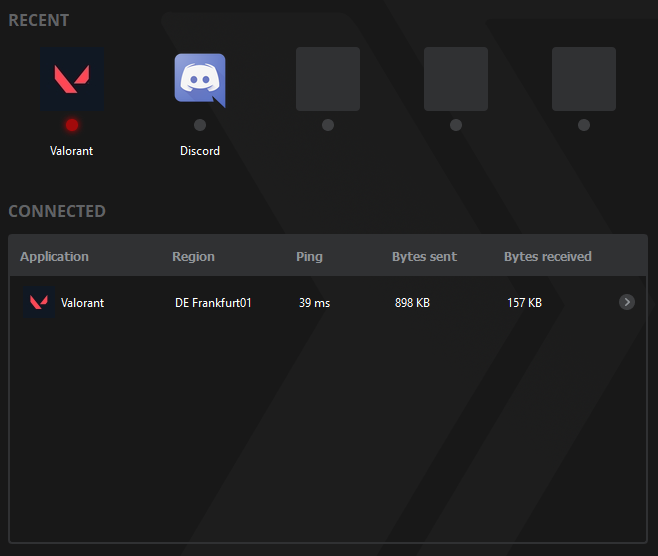Click the small Valorant icon in connected row

coord(39,302)
